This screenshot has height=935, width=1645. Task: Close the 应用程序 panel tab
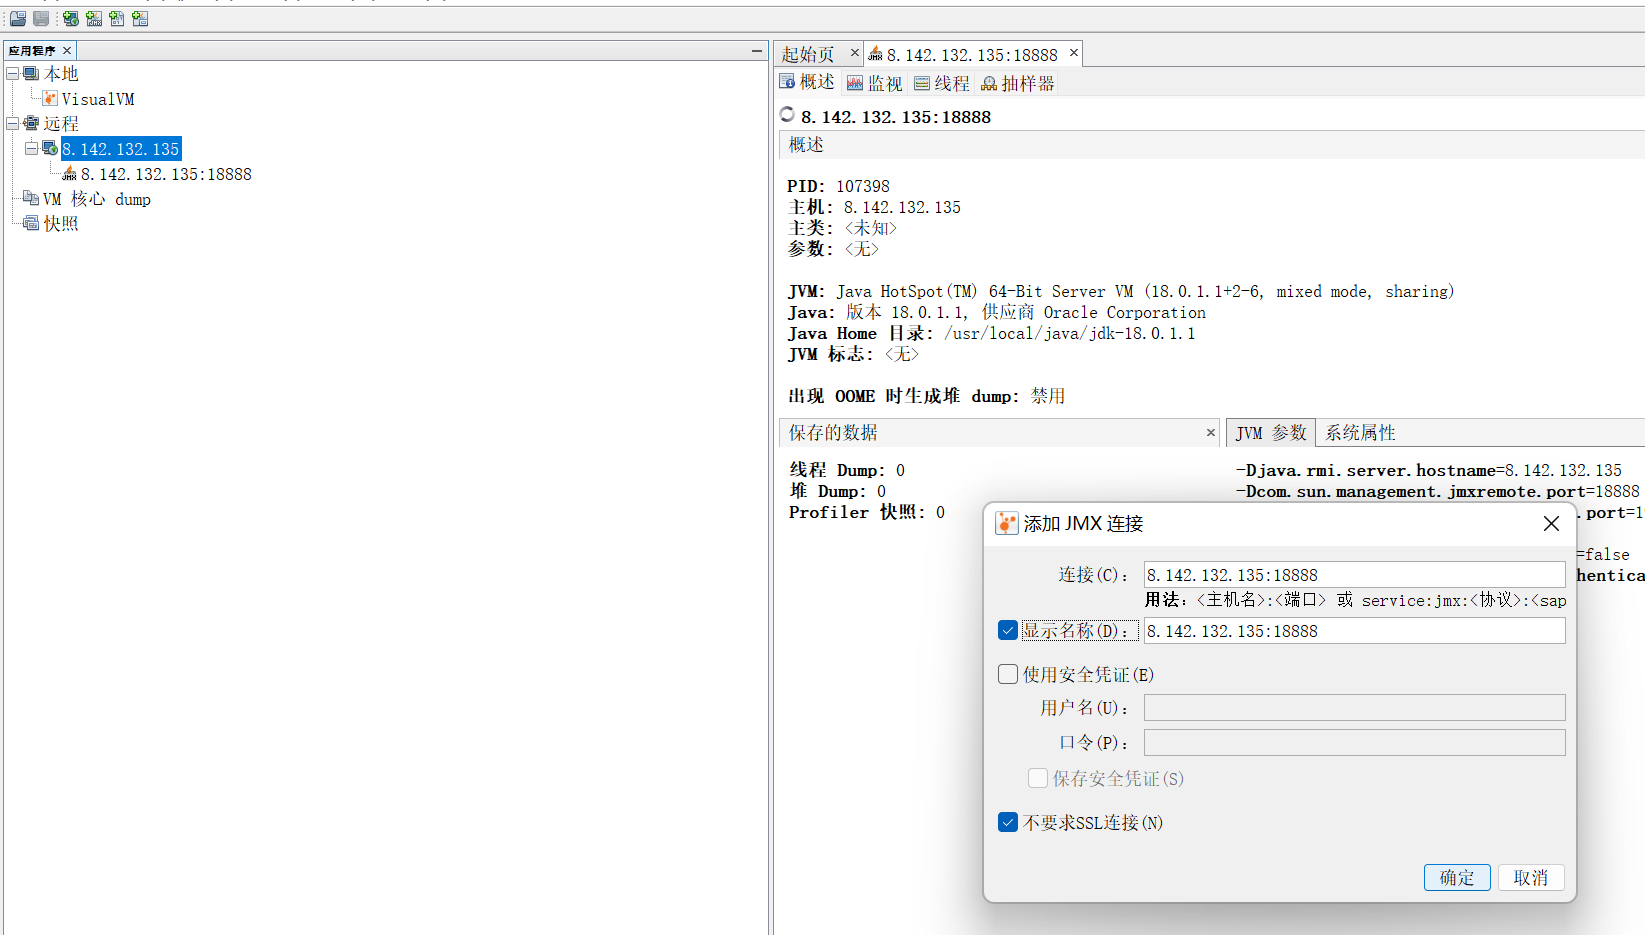(67, 50)
